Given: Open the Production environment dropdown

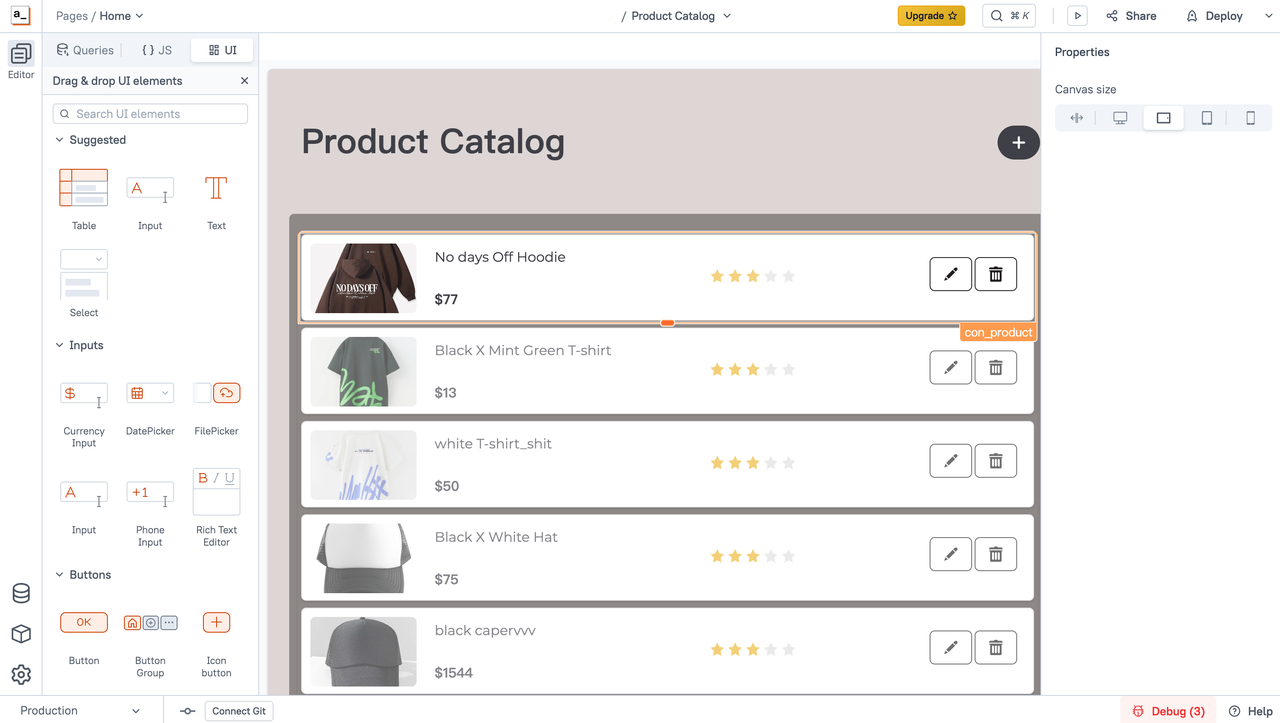Looking at the screenshot, I should pos(80,711).
